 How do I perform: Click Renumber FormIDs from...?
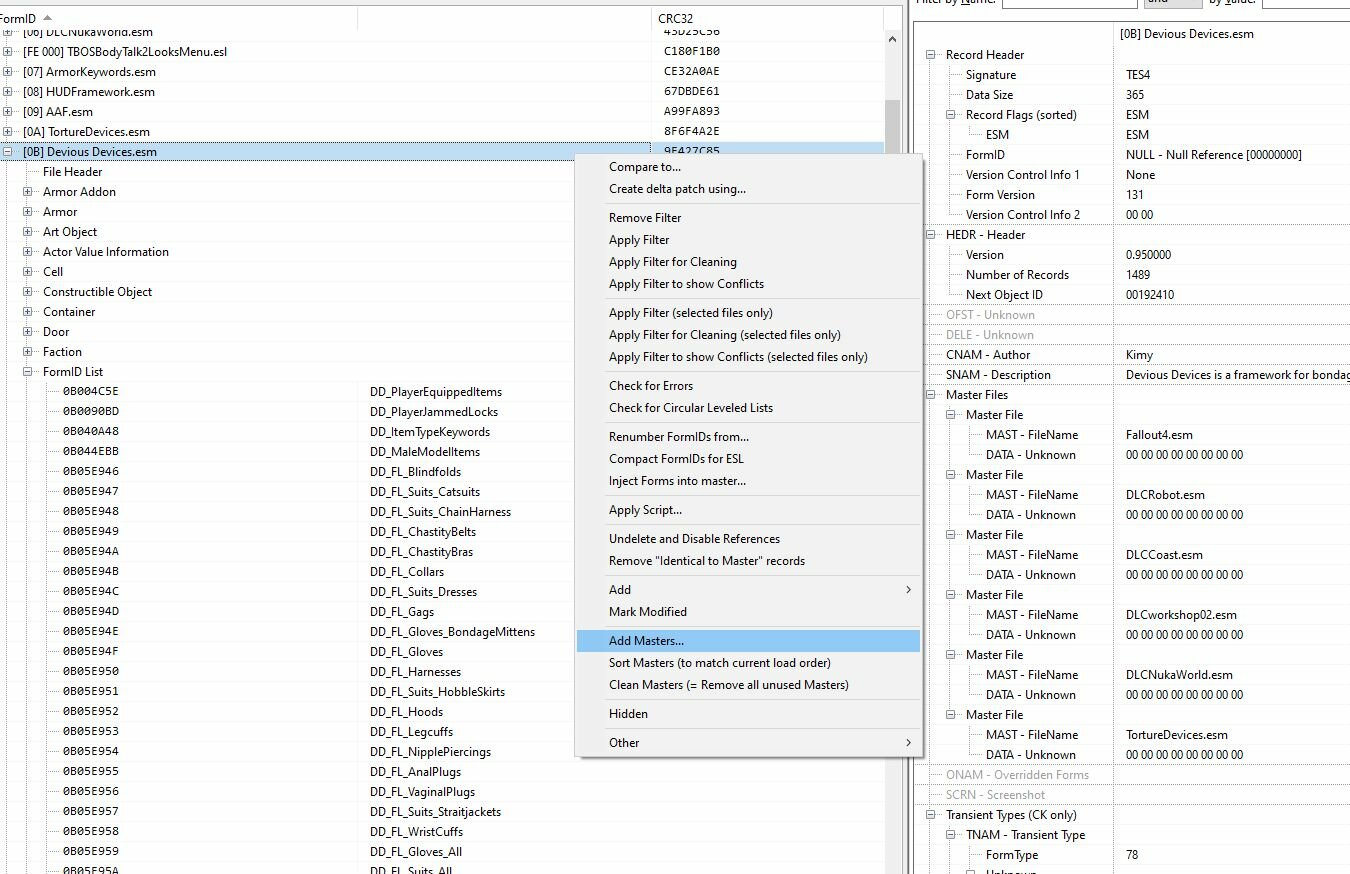tap(748, 437)
